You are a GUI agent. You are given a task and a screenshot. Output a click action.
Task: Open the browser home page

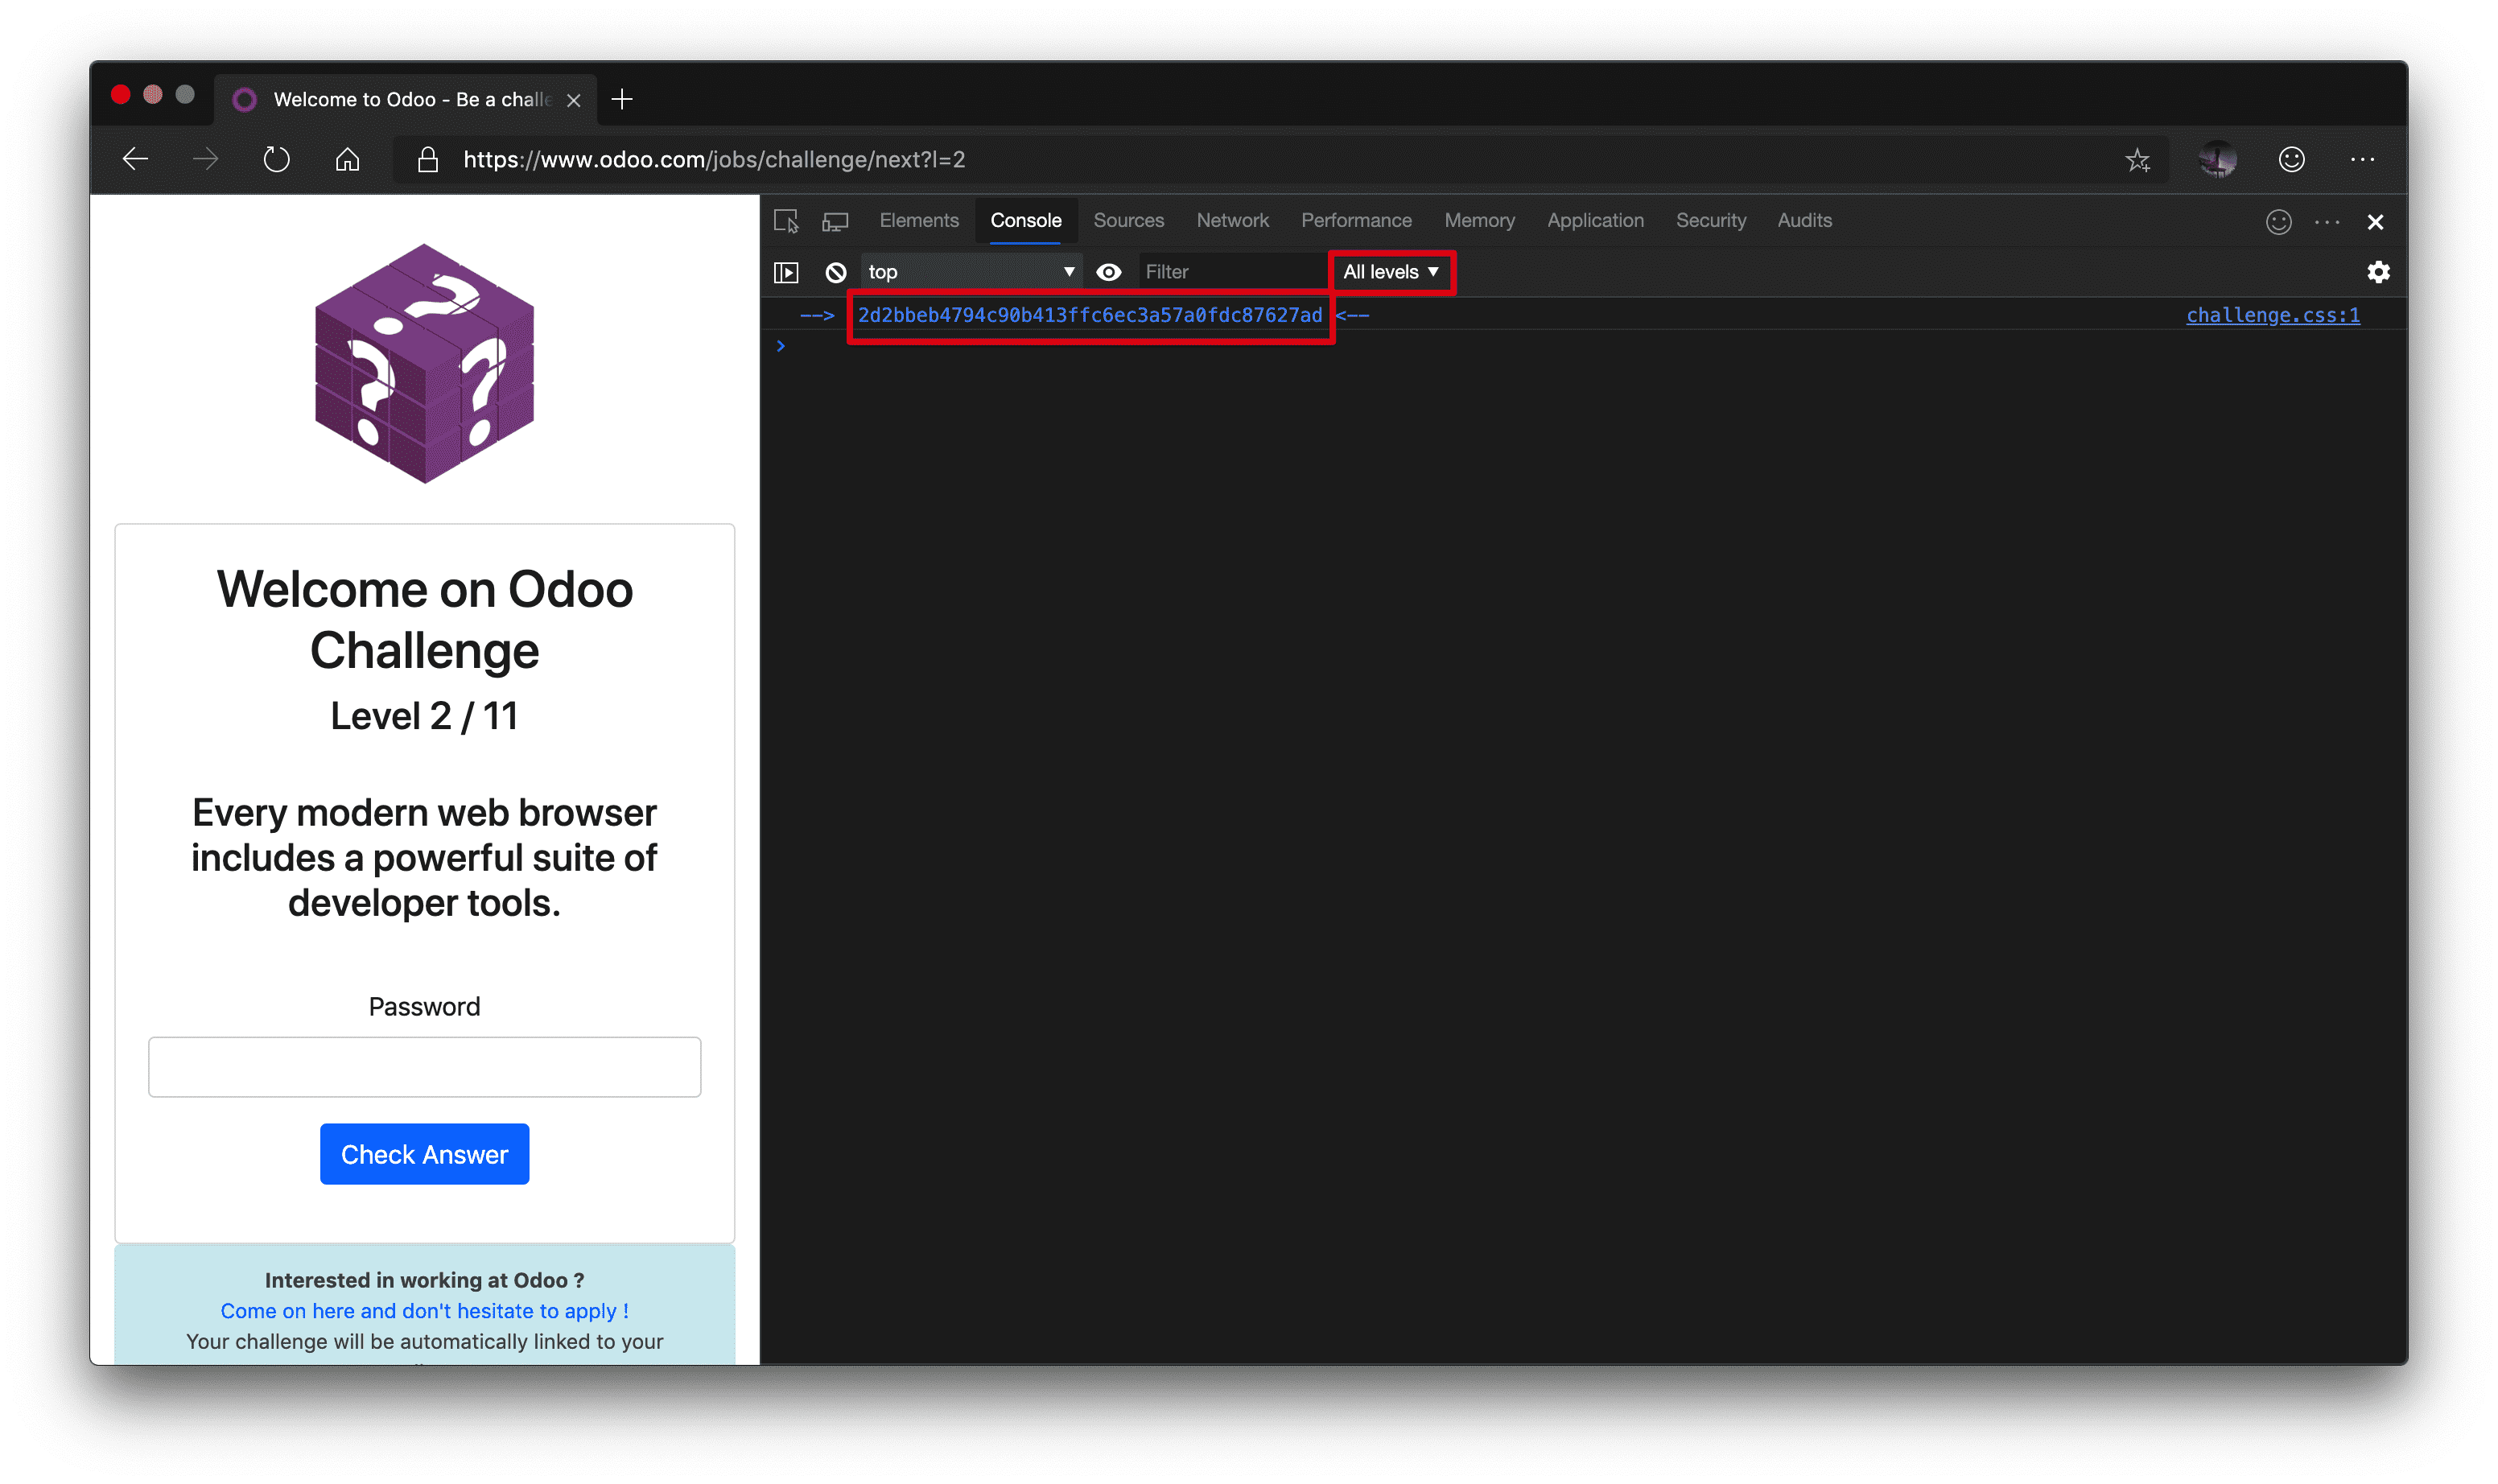[347, 159]
